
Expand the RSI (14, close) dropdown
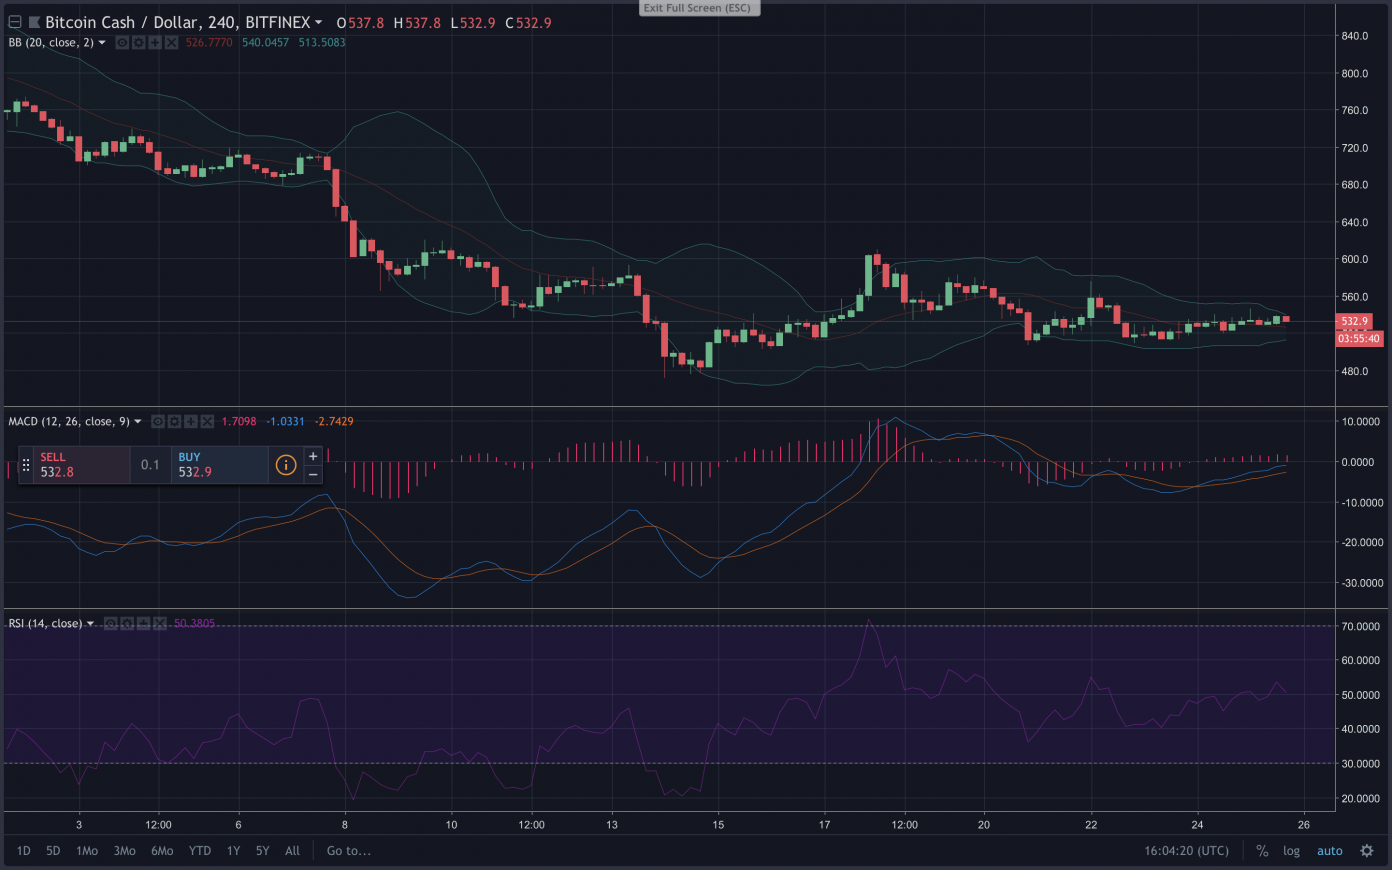tap(91, 624)
